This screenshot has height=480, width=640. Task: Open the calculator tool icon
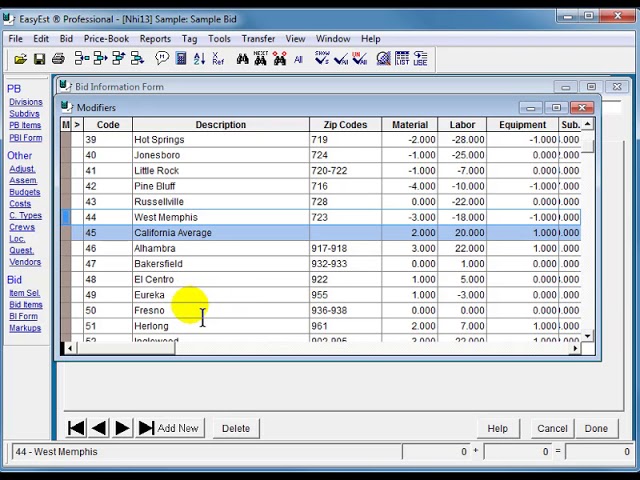click(x=180, y=59)
